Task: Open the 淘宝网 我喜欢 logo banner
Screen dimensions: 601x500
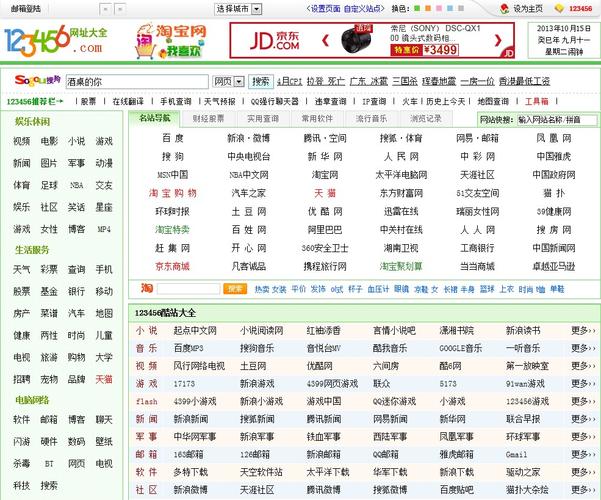Action: click(171, 41)
